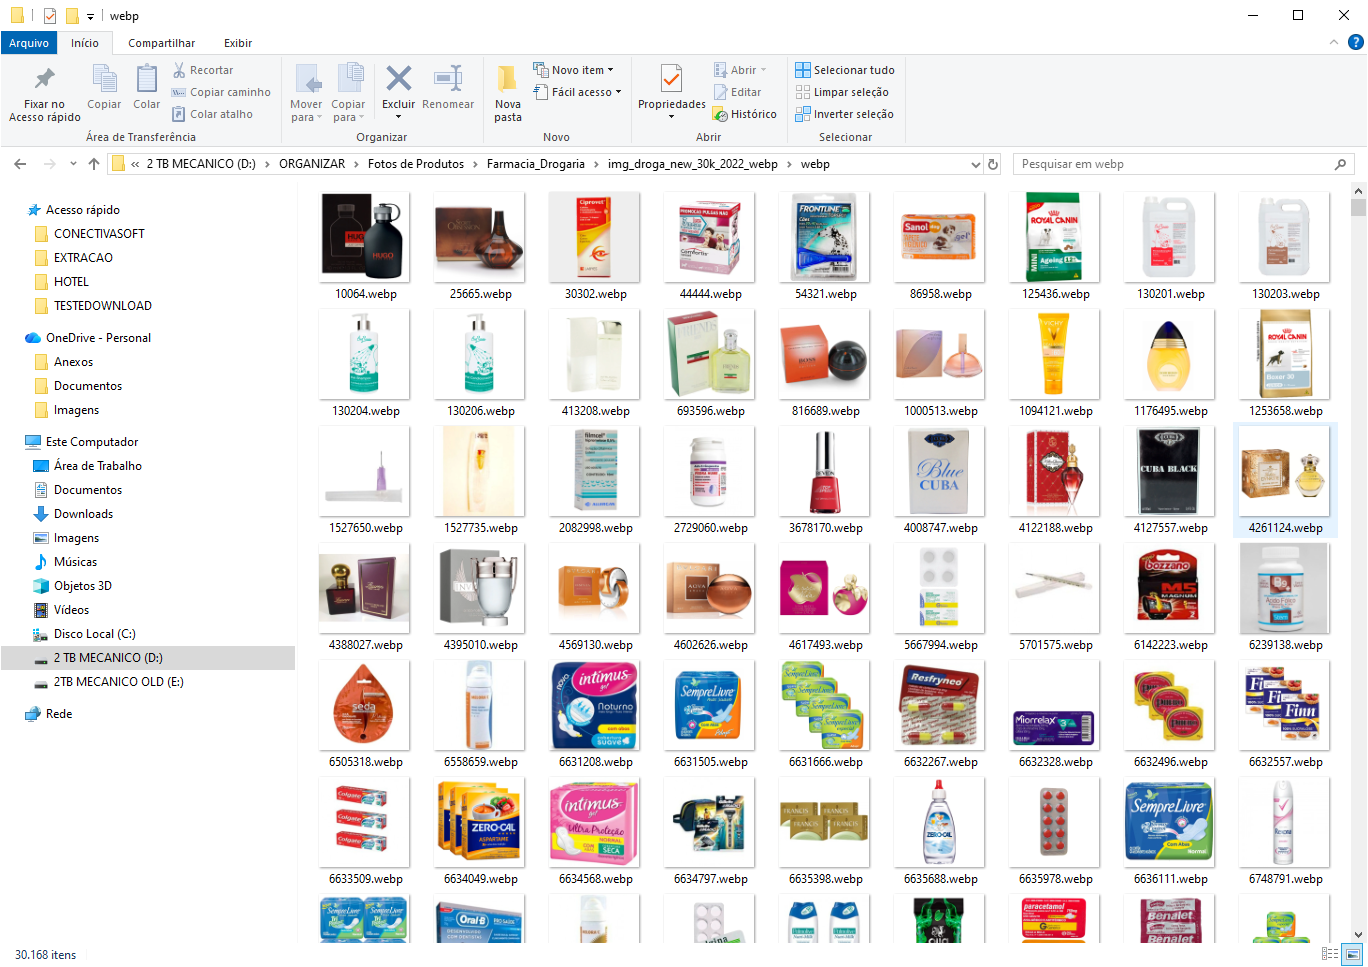Open Copiar para dropdown
The width and height of the screenshot is (1368, 967).
(348, 94)
